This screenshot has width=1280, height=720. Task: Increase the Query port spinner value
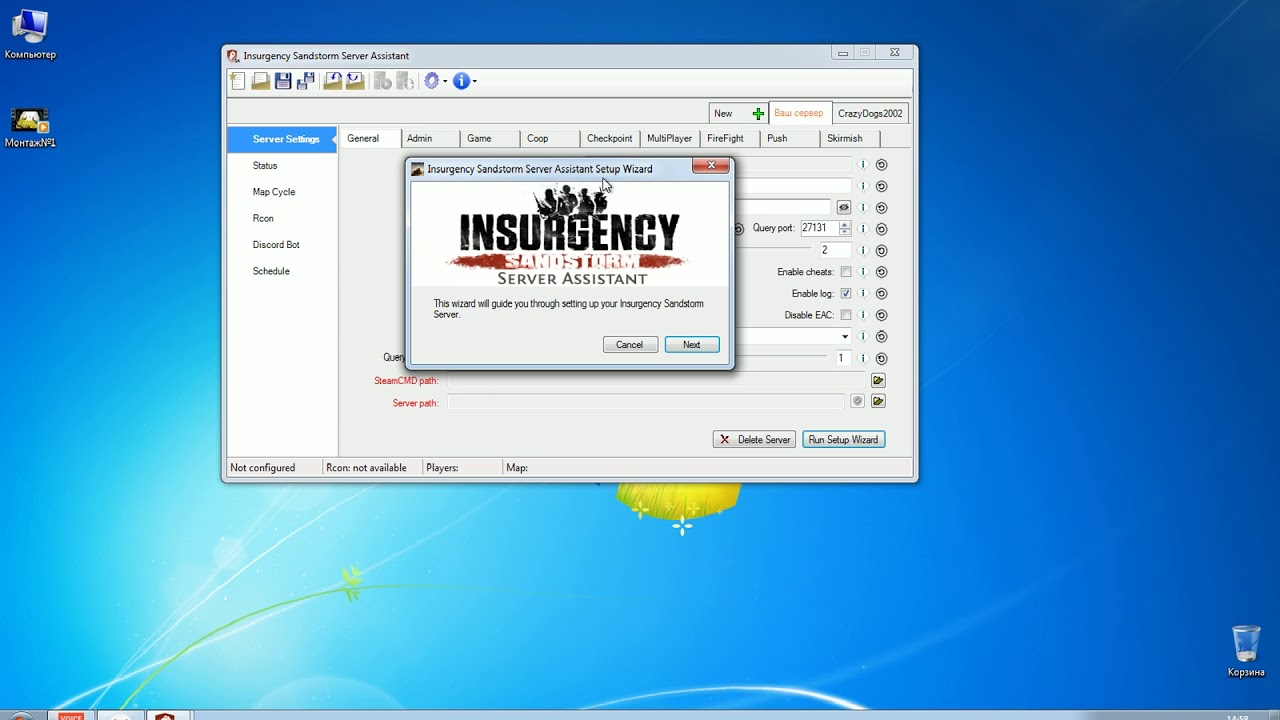click(x=845, y=225)
